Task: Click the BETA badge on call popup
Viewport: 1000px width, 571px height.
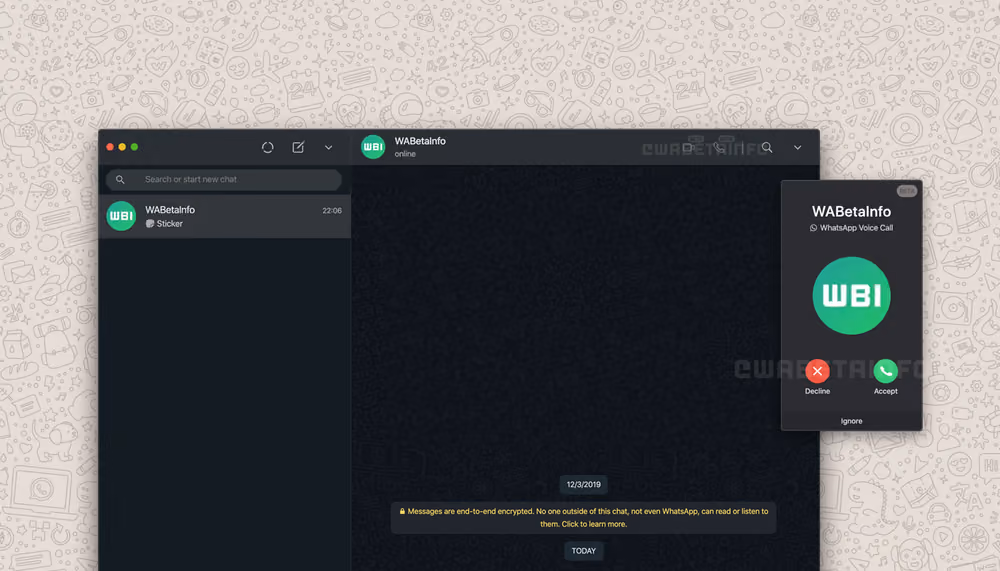Action: coord(906,191)
